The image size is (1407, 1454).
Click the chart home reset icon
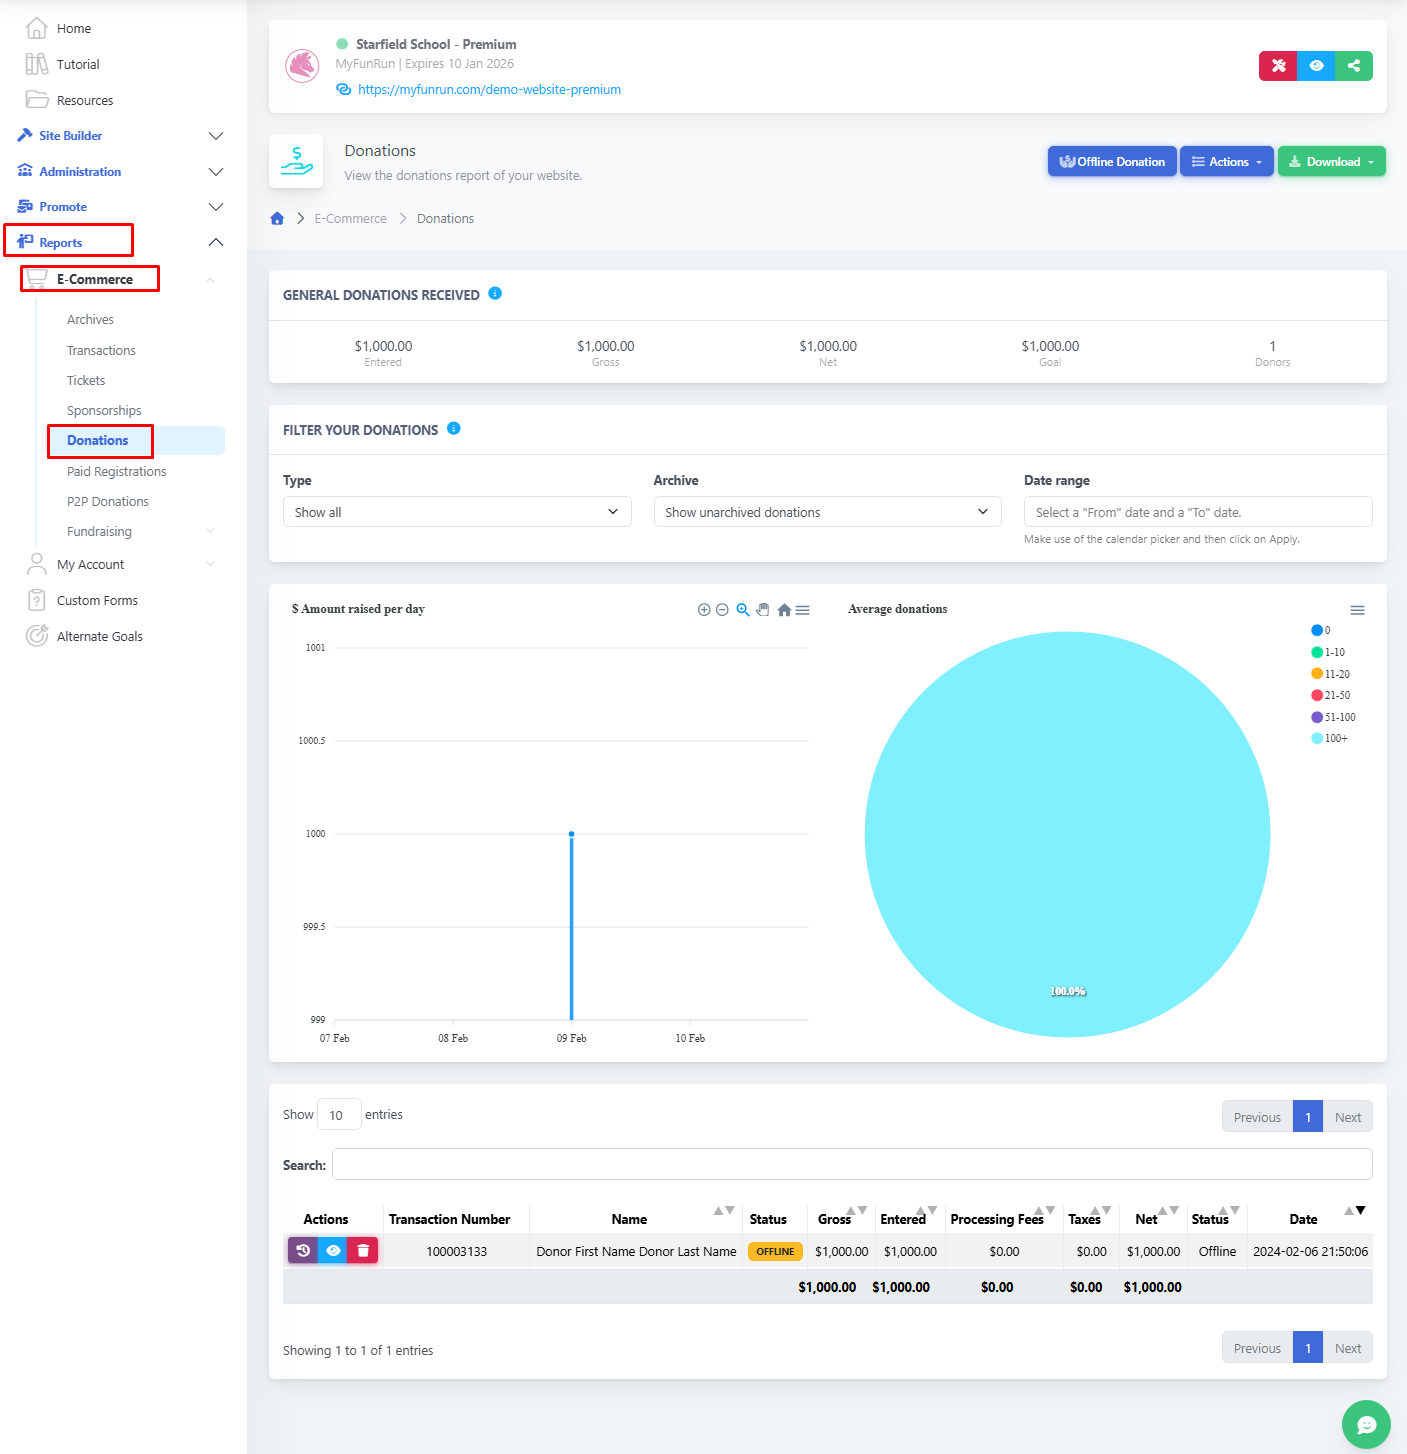[784, 610]
